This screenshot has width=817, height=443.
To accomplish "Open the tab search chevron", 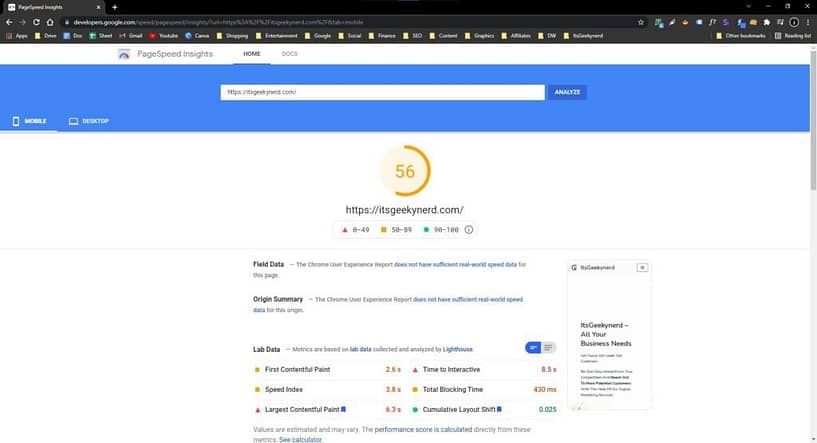I will pyautogui.click(x=748, y=7).
